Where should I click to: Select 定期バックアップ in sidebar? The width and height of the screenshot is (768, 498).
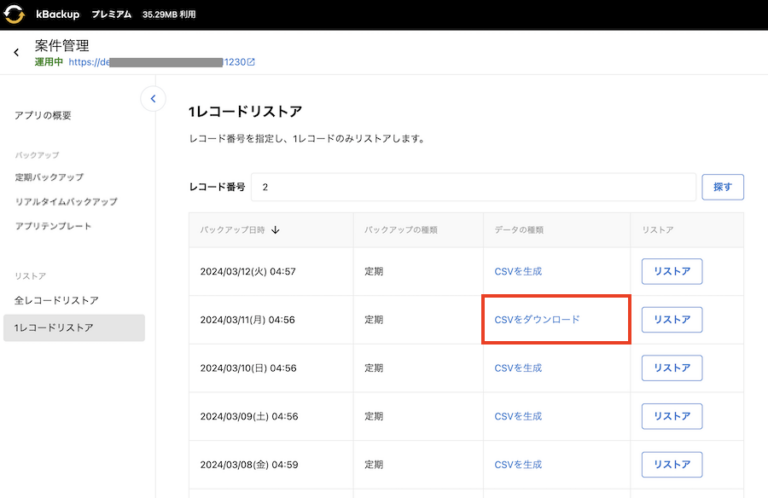[x=49, y=177]
